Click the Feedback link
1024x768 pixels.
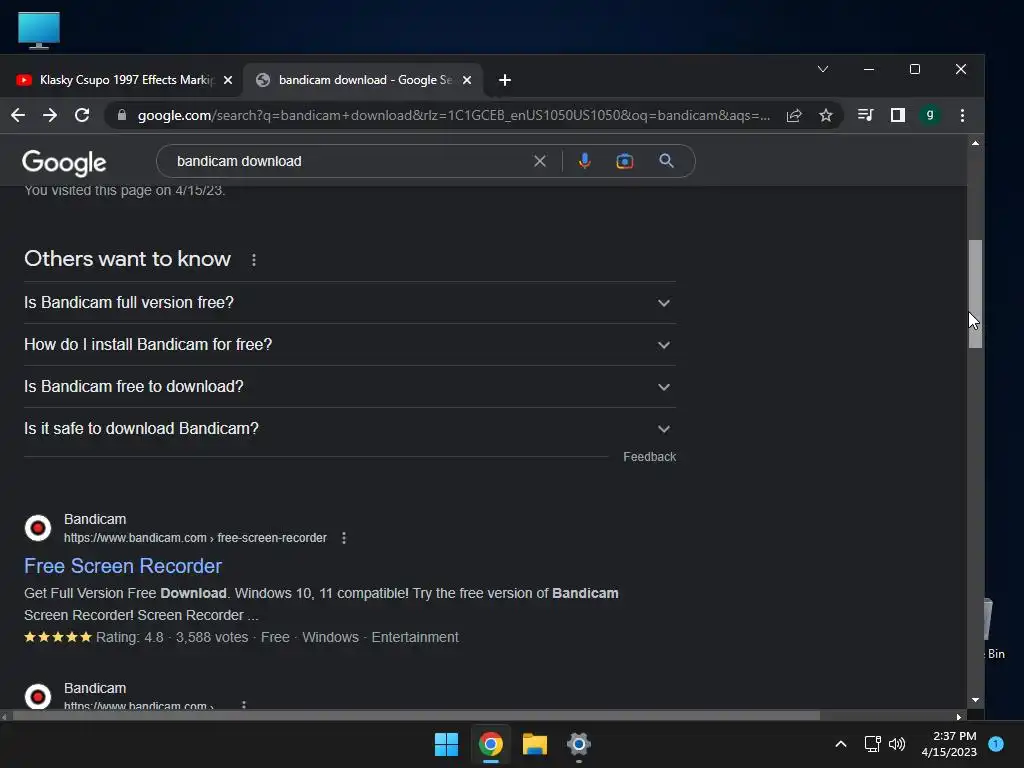coord(649,457)
